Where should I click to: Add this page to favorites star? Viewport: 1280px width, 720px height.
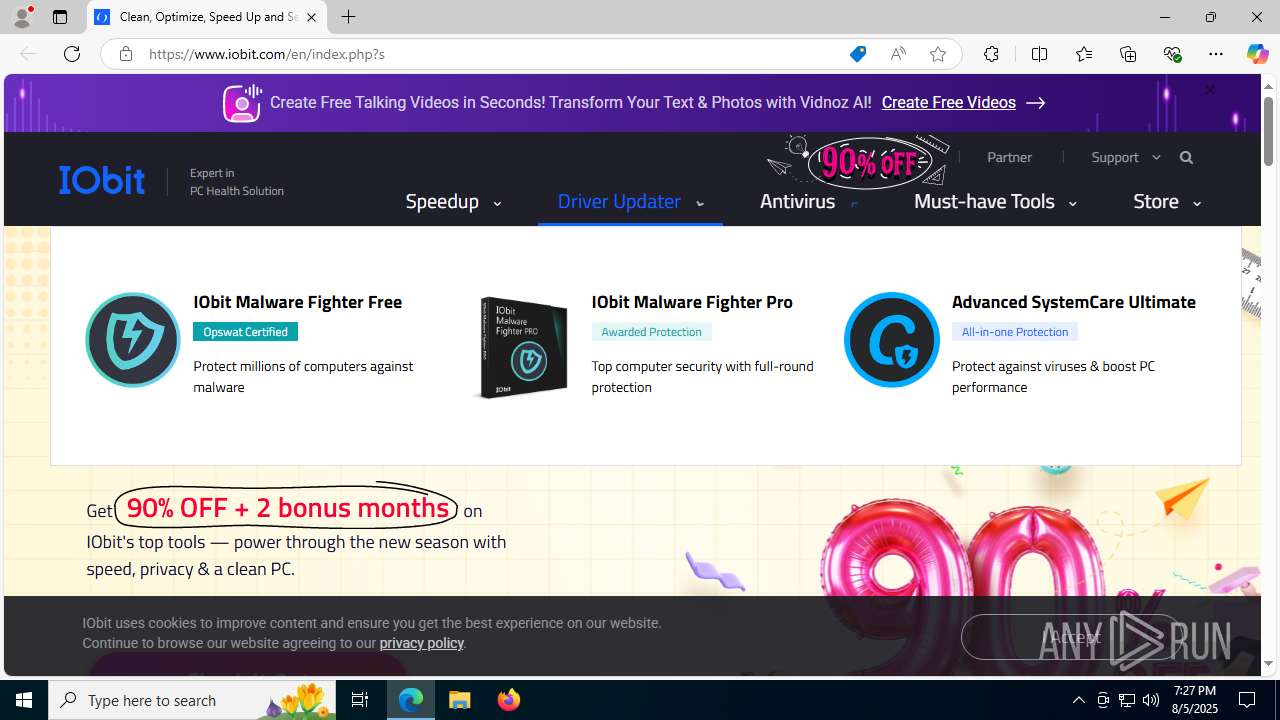938,54
